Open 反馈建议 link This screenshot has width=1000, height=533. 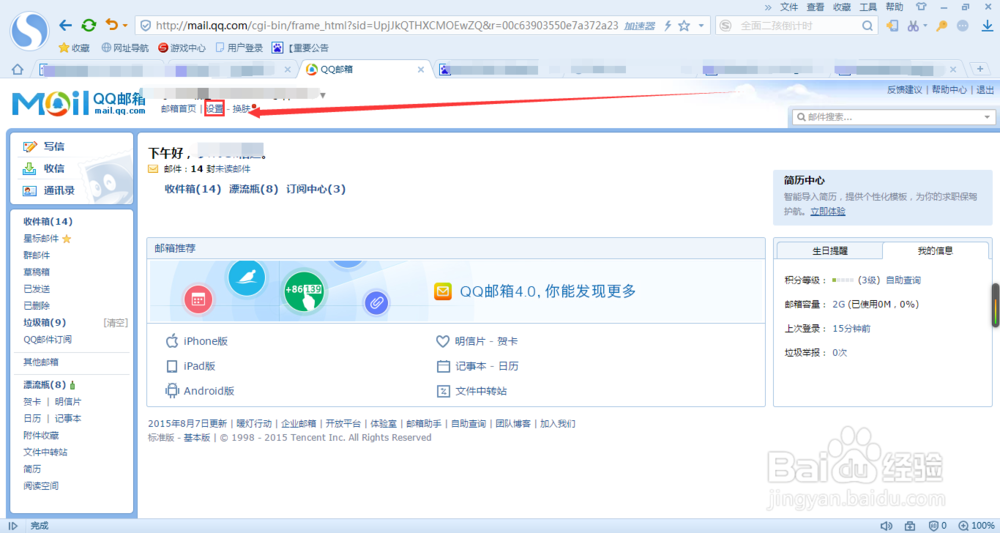click(904, 90)
